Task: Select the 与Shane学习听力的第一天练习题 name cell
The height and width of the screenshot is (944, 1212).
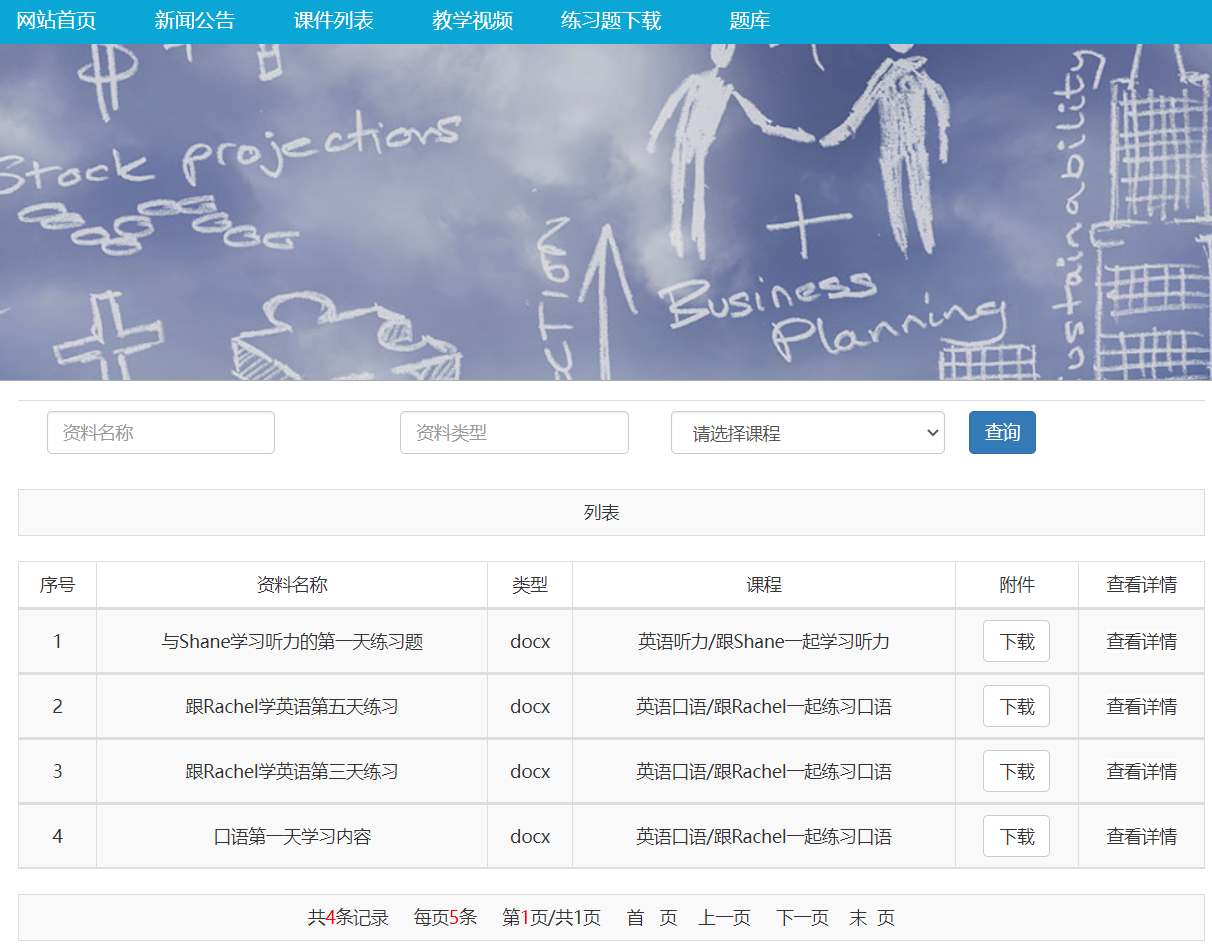Action: point(292,642)
